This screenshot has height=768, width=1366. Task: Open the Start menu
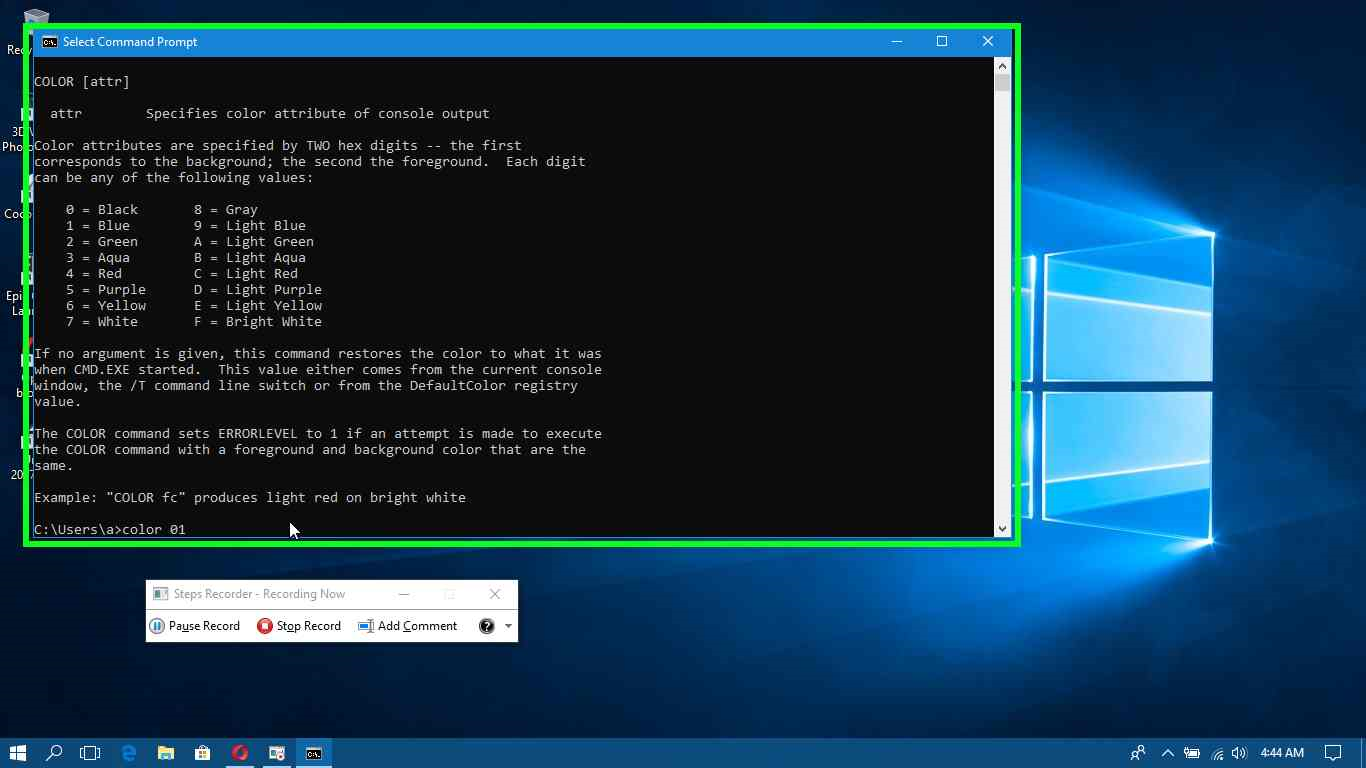point(18,752)
